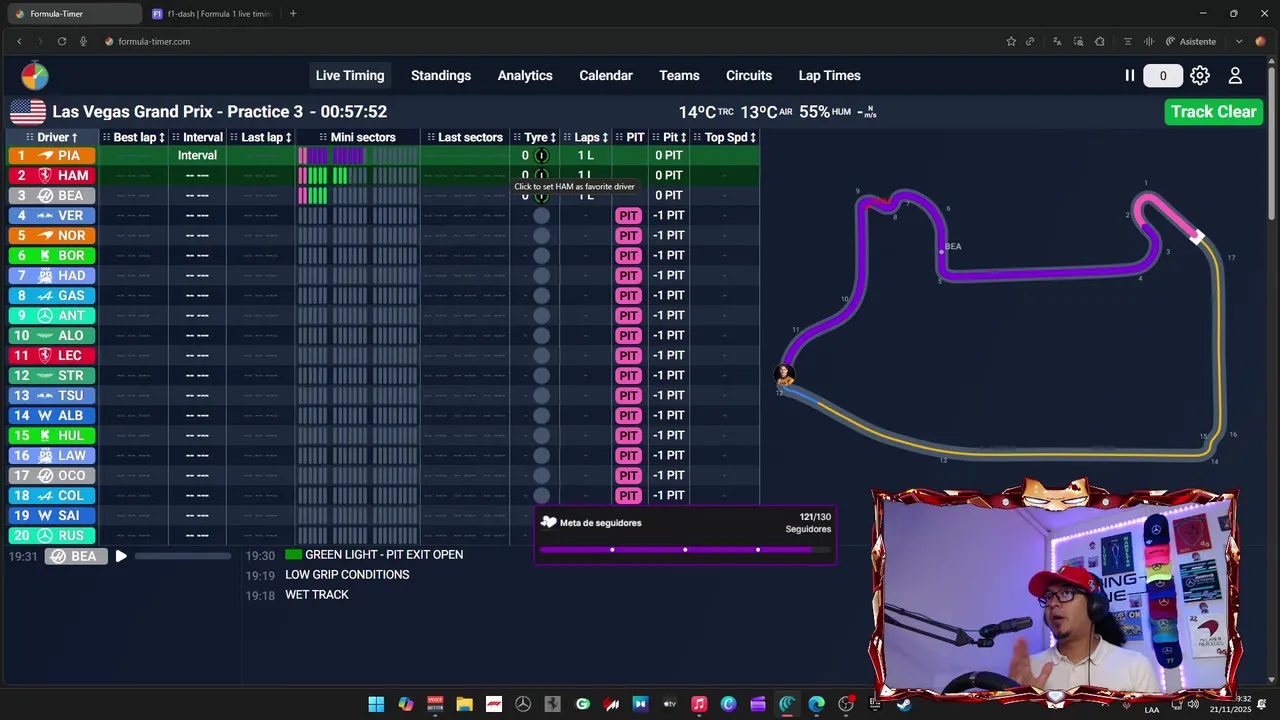
Task: Click the Formula-Timer logo icon
Action: (x=35, y=76)
